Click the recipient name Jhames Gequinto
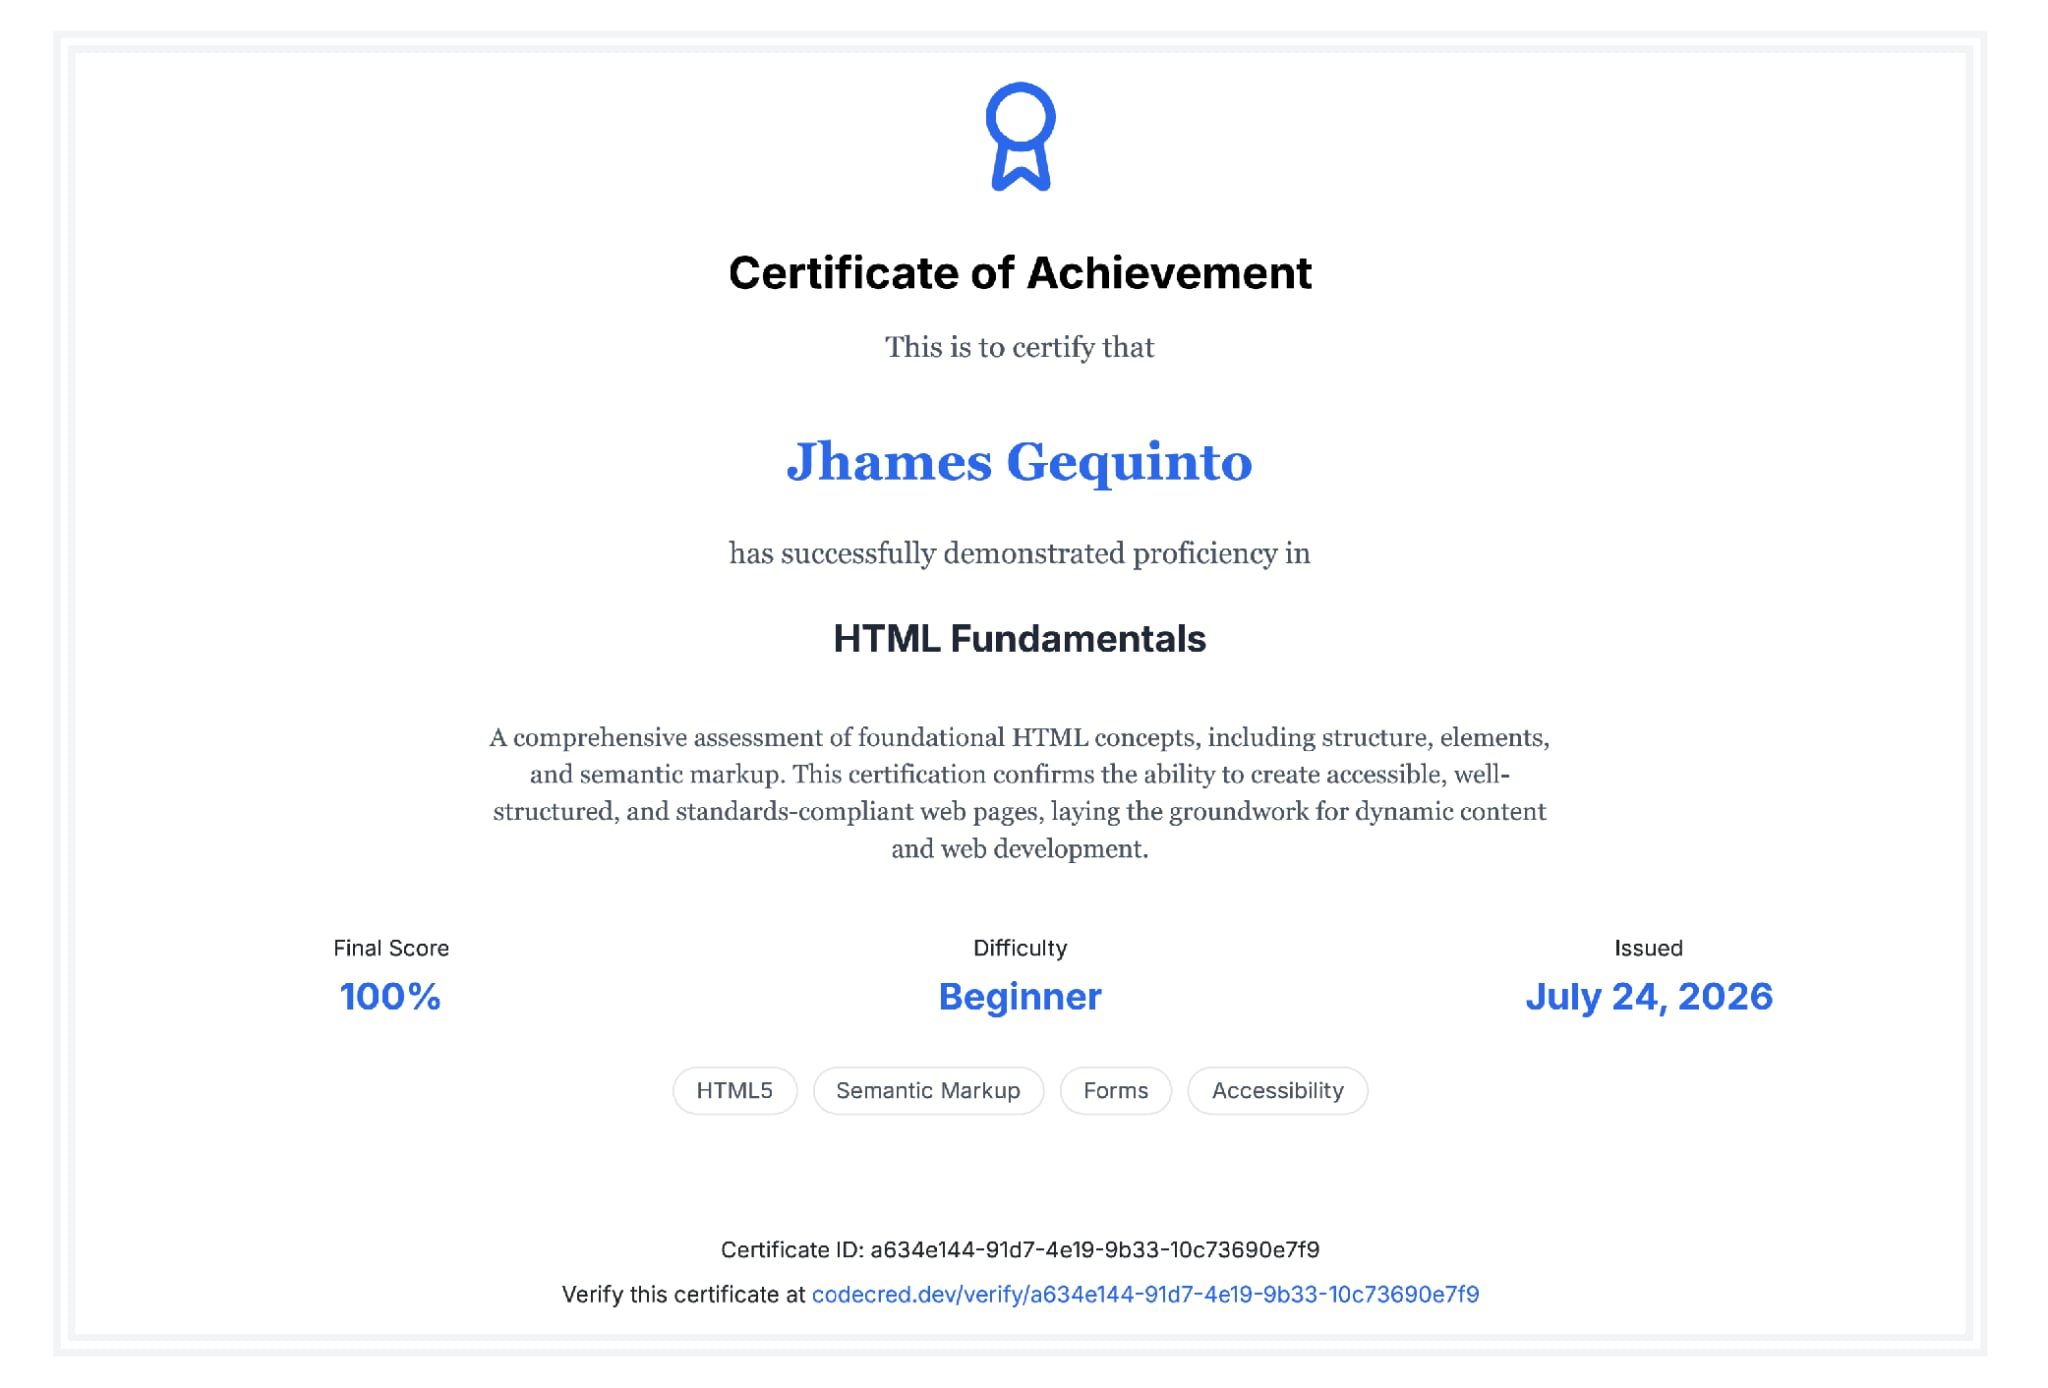Viewport: 2048px width, 1388px height. tap(1019, 462)
